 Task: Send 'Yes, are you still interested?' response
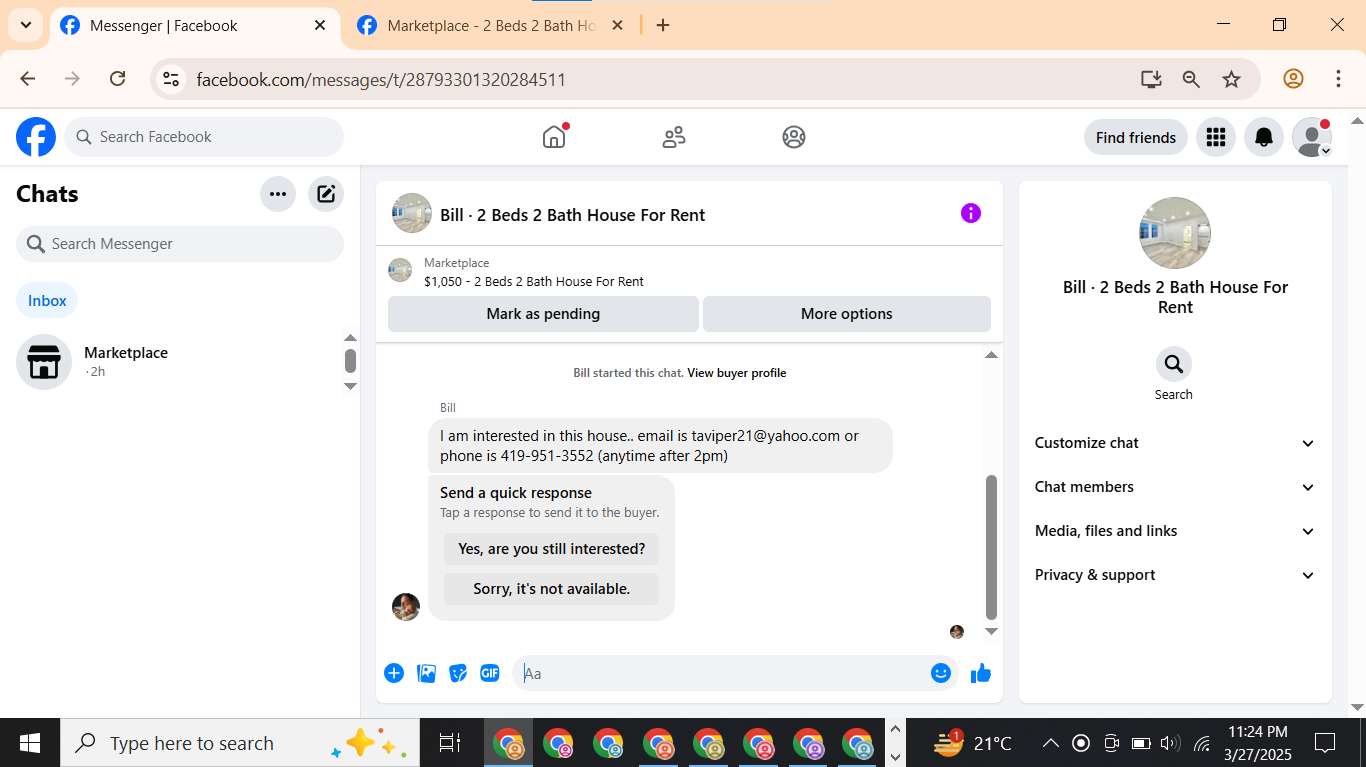click(551, 549)
